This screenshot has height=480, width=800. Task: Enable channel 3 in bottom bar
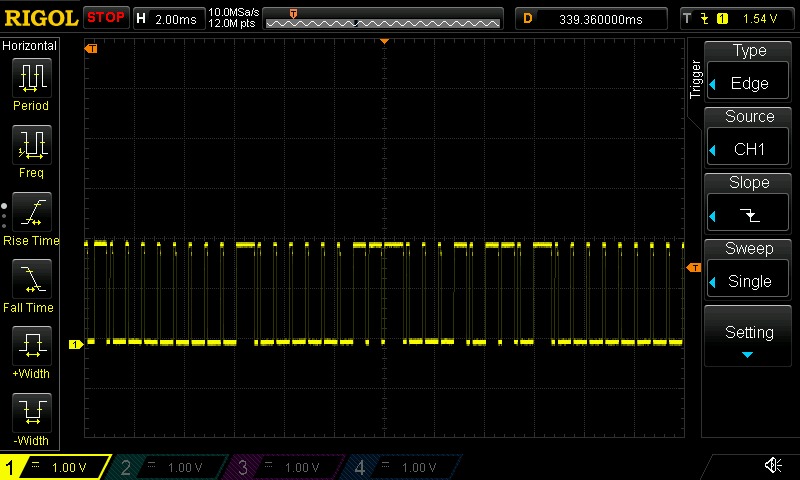point(287,467)
